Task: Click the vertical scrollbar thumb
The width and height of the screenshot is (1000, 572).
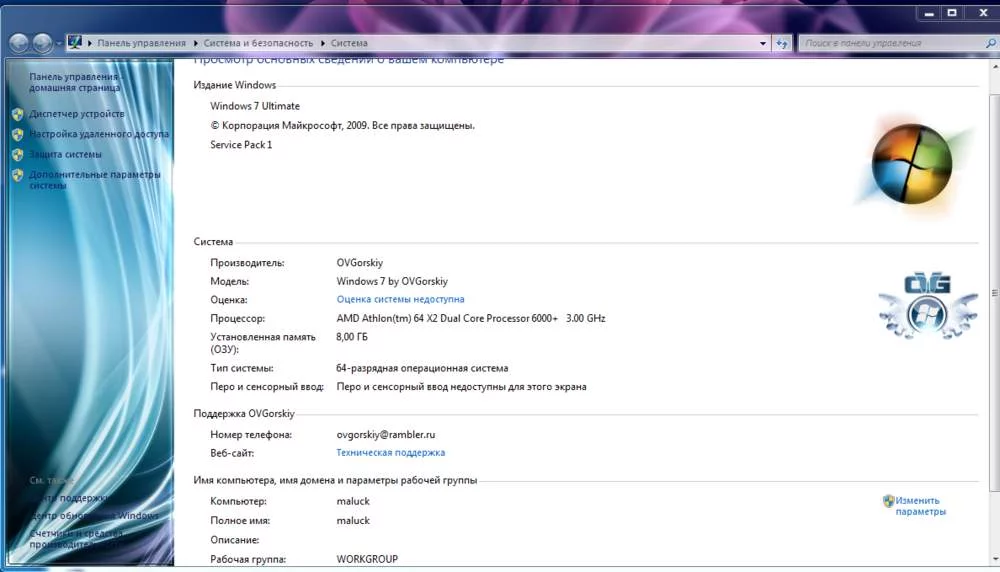Action: [x=994, y=292]
